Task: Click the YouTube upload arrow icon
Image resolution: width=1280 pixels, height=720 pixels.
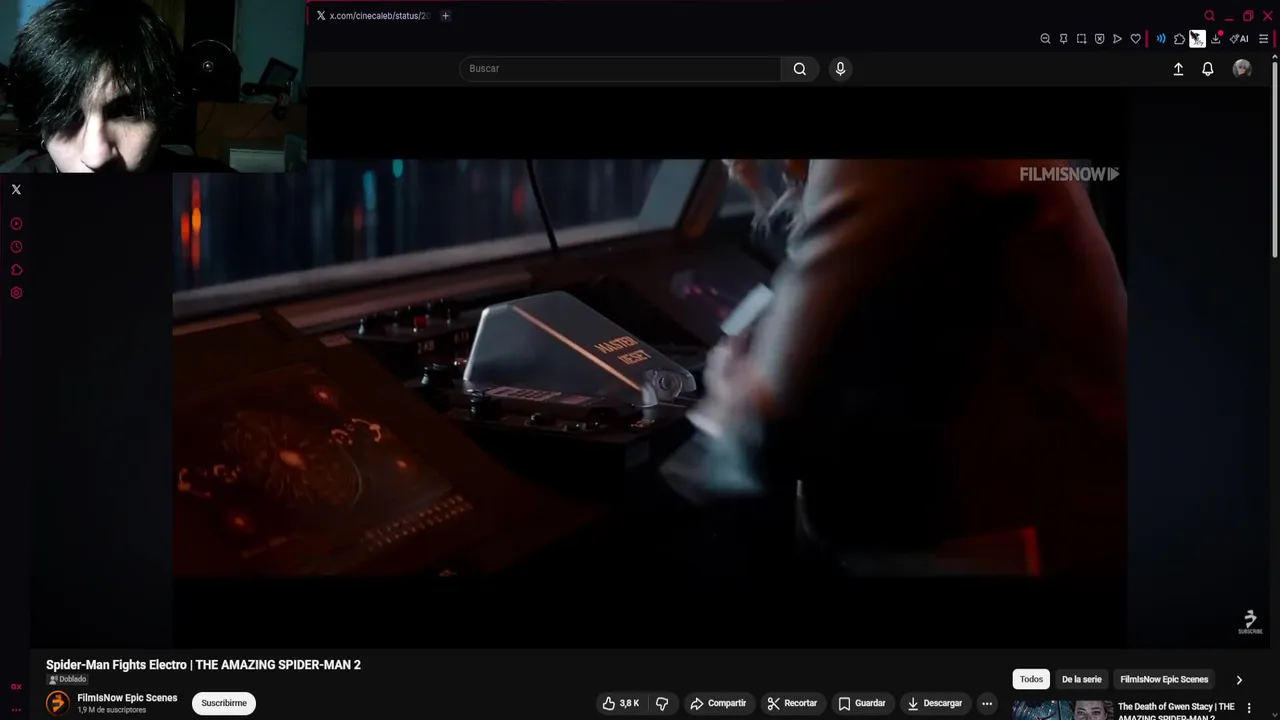Action: click(1178, 69)
